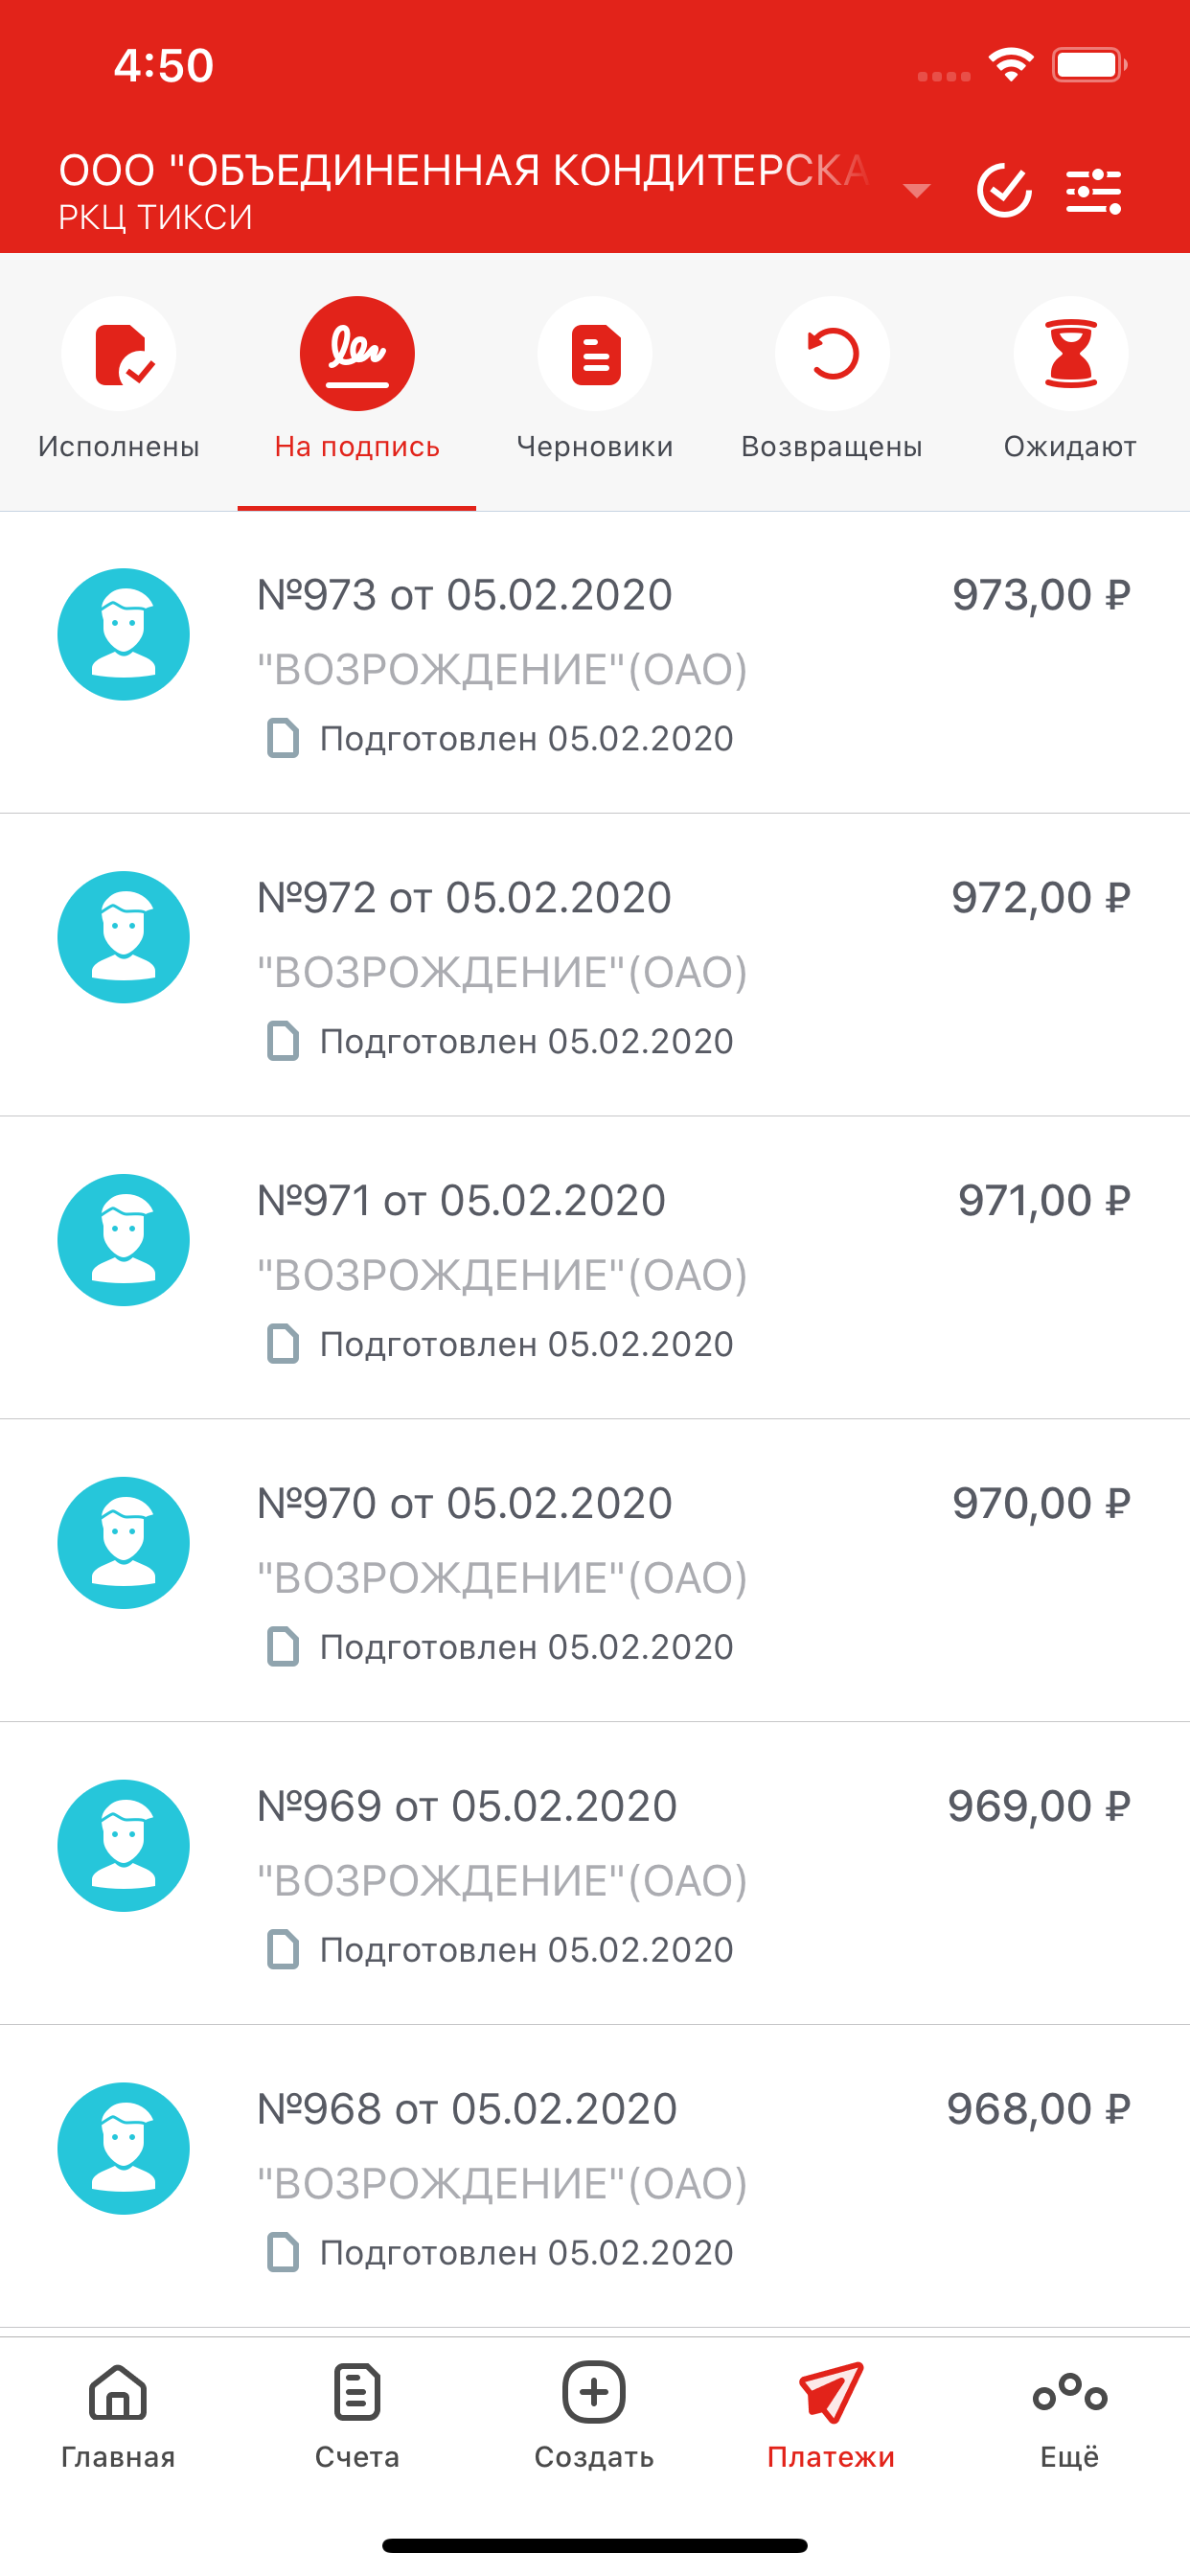Image resolution: width=1190 pixels, height=2576 pixels.
Task: Tap the avatar of payment №972
Action: point(124,937)
